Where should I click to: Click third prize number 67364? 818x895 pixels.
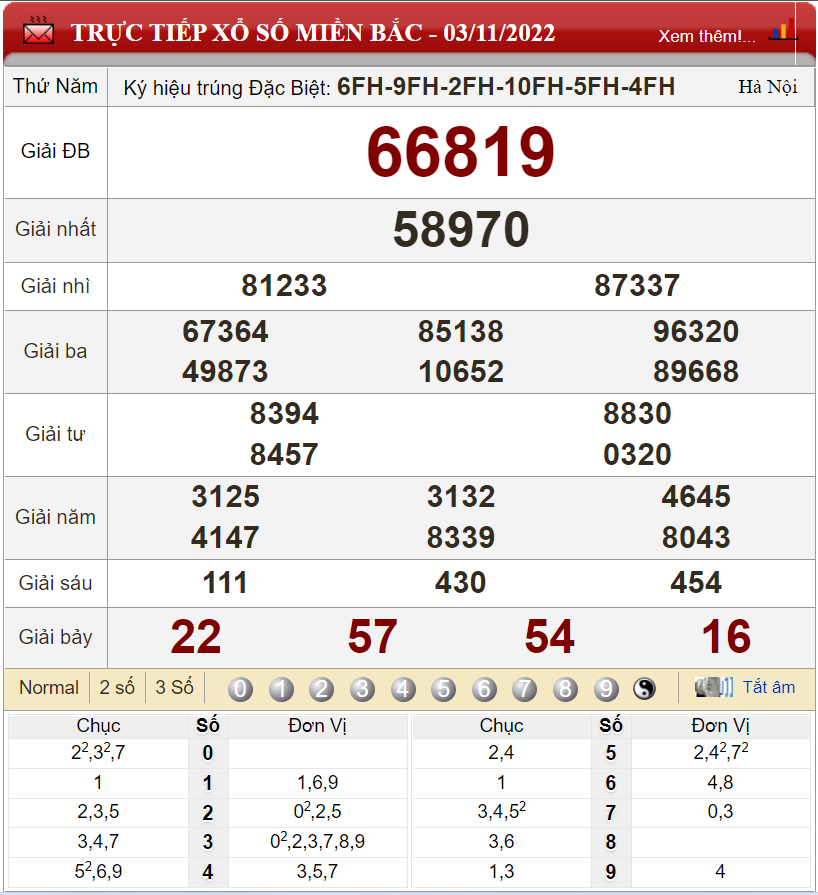pos(225,332)
